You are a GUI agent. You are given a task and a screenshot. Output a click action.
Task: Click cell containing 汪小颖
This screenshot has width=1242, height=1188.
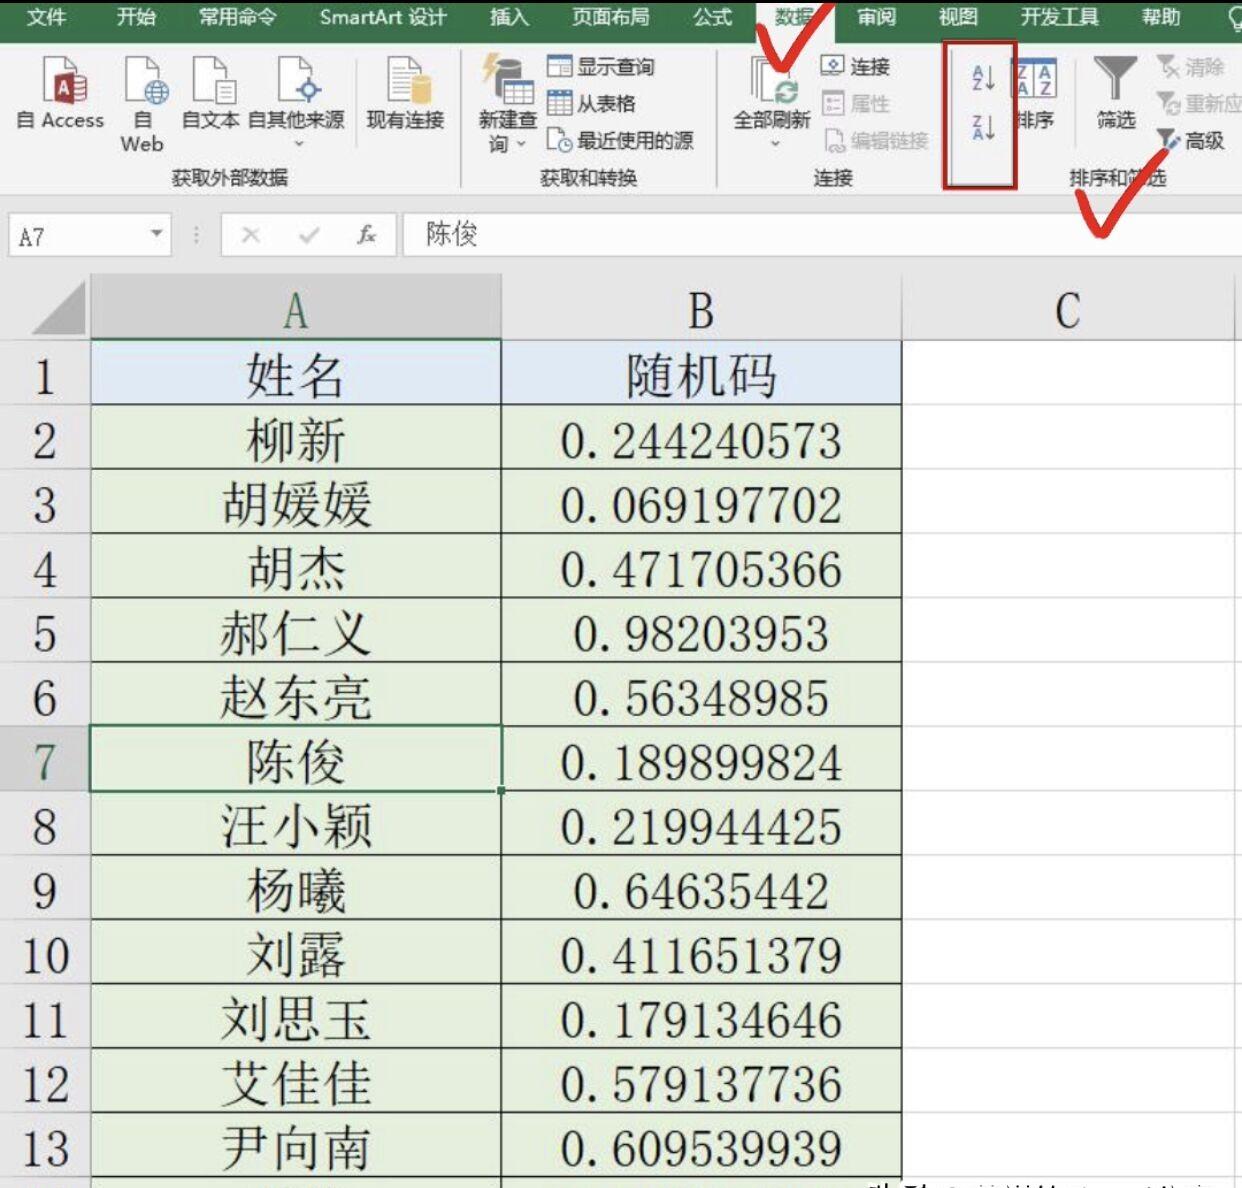pos(296,825)
